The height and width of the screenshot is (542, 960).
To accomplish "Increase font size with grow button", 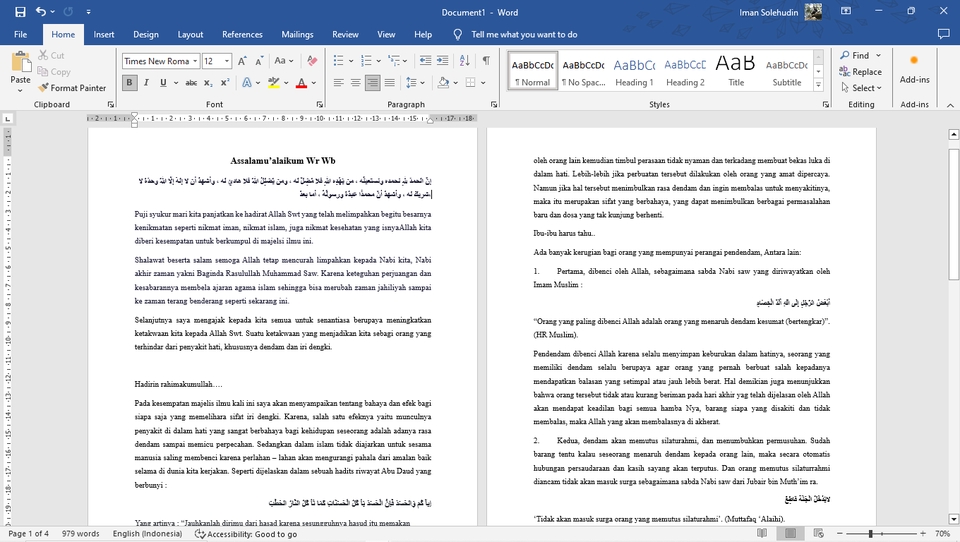I will (242, 61).
